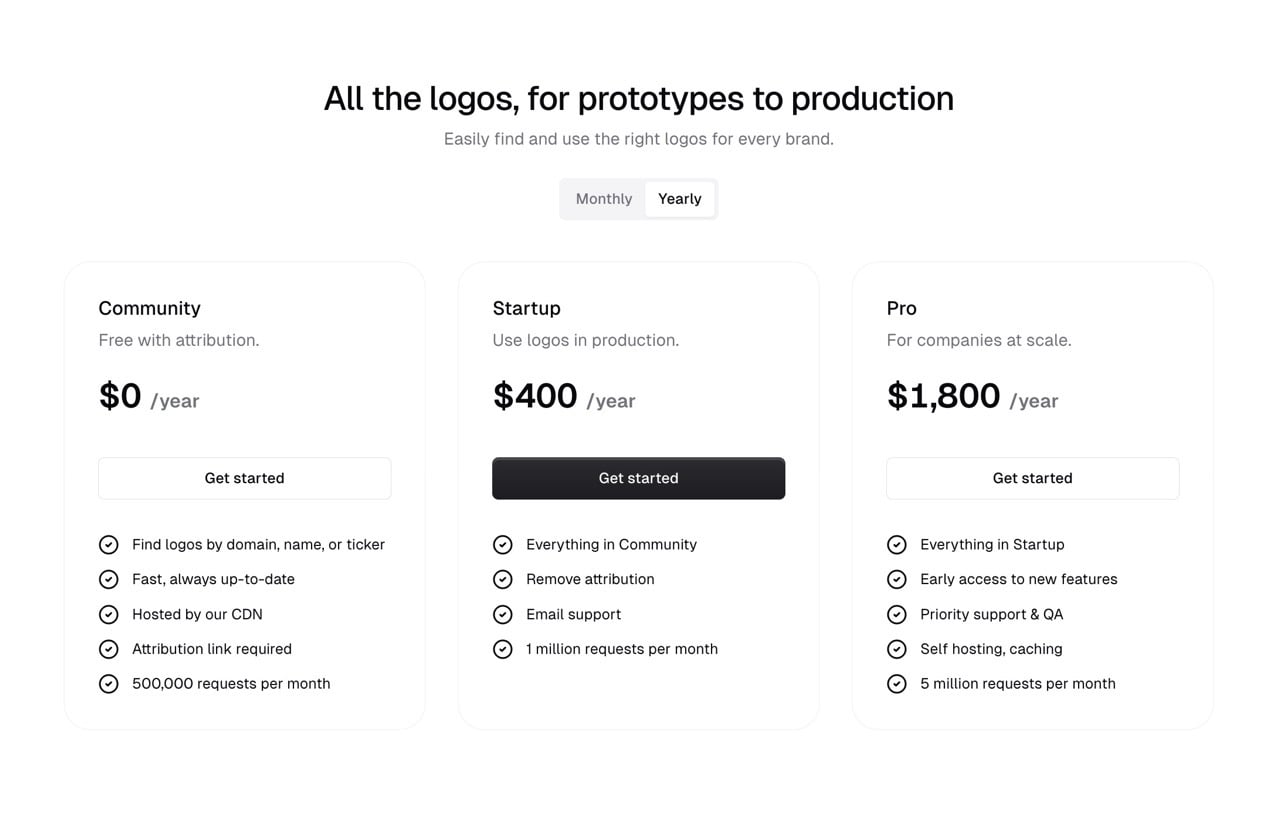Click the $400 /year Startup price
The height and width of the screenshot is (822, 1280).
(563, 397)
